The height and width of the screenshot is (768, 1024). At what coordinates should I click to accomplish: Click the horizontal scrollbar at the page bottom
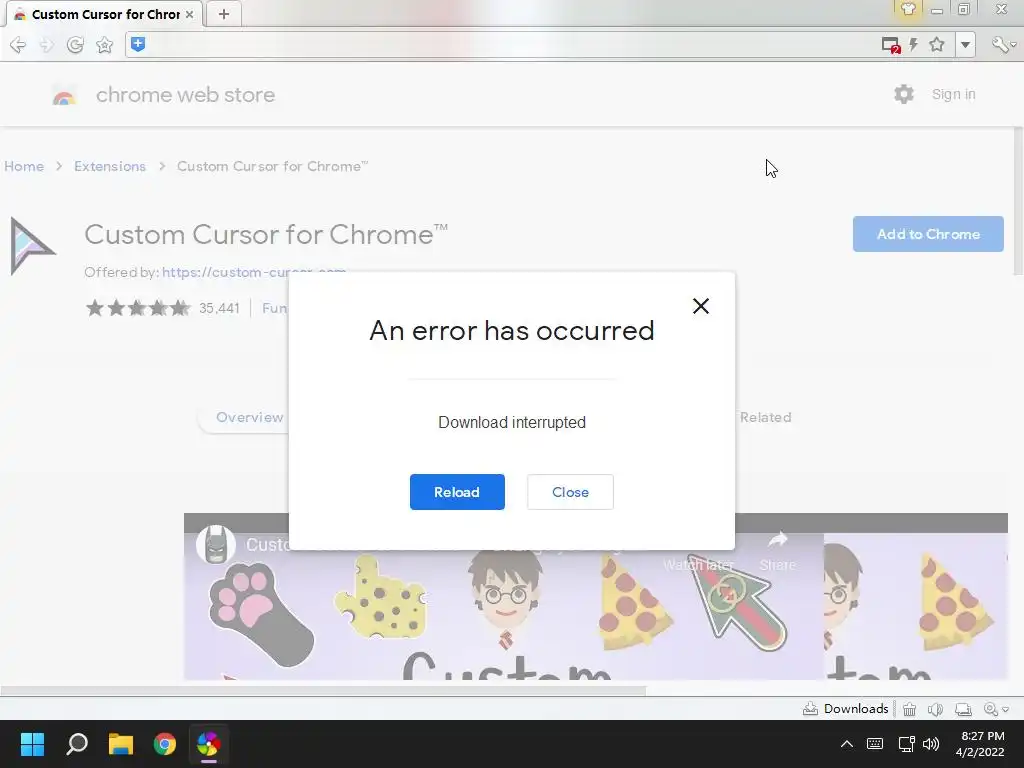323,691
